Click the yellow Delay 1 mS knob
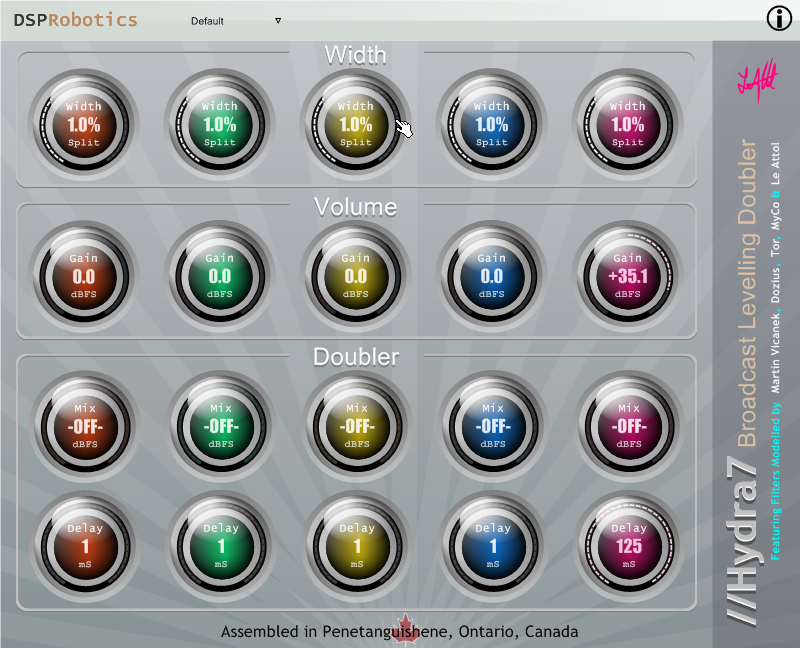 pos(357,546)
